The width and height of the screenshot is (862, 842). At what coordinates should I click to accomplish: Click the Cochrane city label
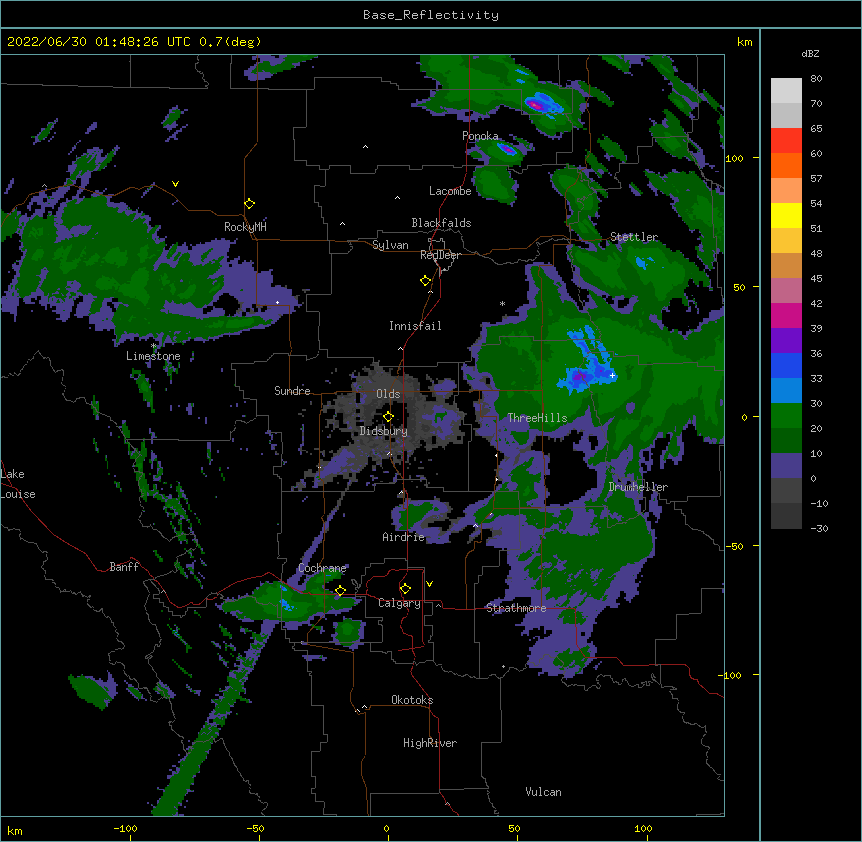coord(322,568)
